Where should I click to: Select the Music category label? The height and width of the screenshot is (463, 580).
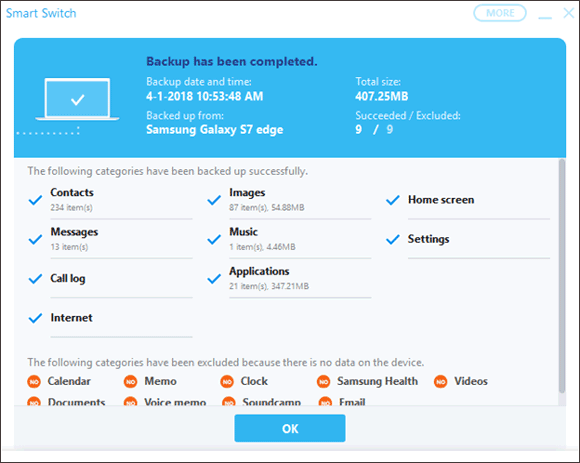coord(243,232)
